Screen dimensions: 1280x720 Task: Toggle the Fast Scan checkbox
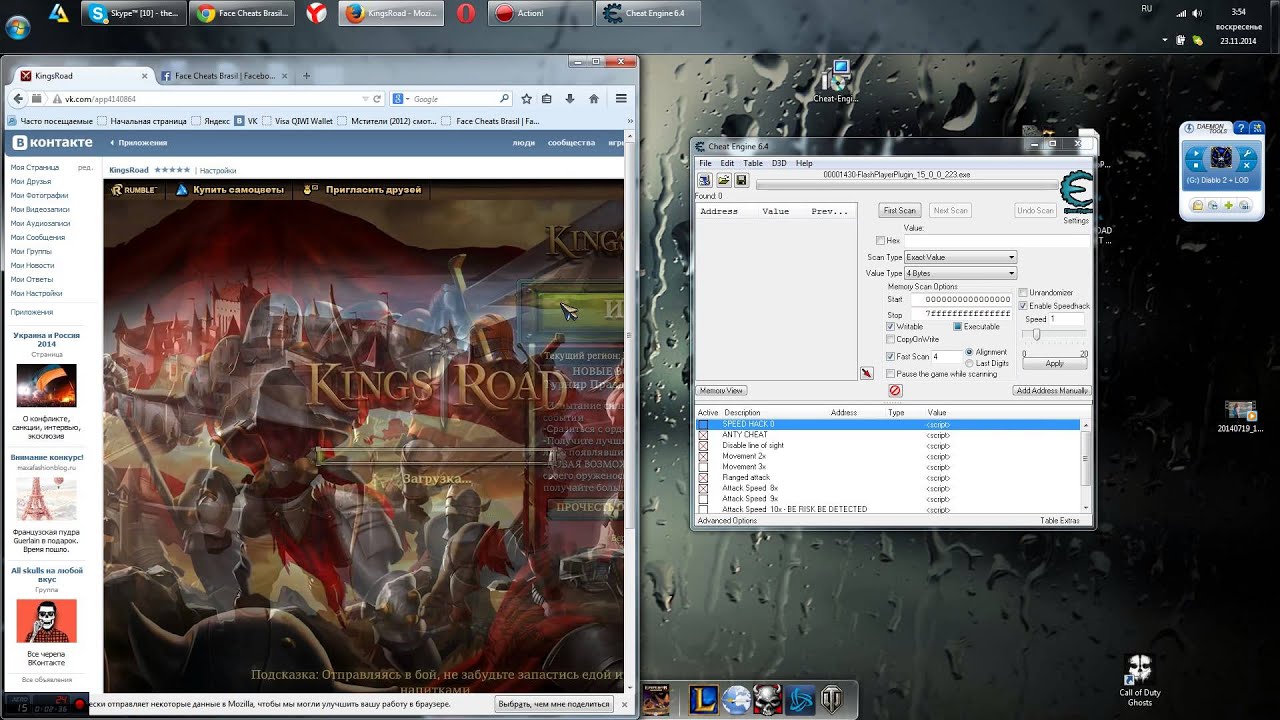click(891, 357)
